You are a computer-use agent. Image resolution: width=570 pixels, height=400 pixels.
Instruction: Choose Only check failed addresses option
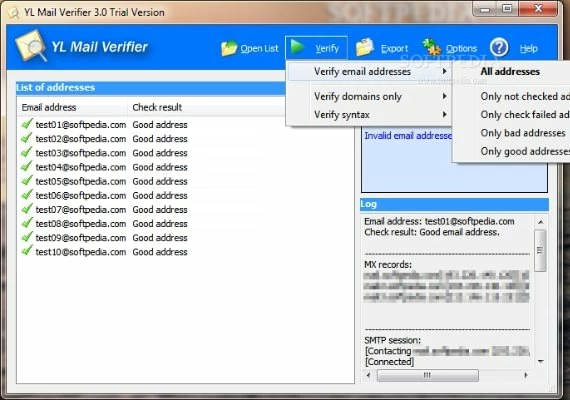(x=525, y=115)
